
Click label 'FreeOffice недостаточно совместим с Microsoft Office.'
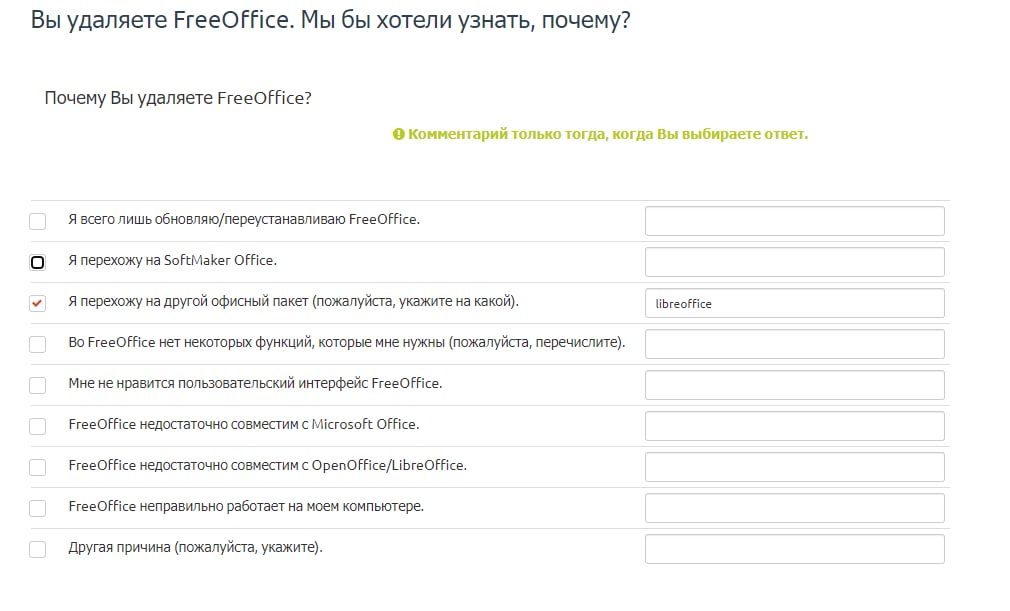(243, 425)
